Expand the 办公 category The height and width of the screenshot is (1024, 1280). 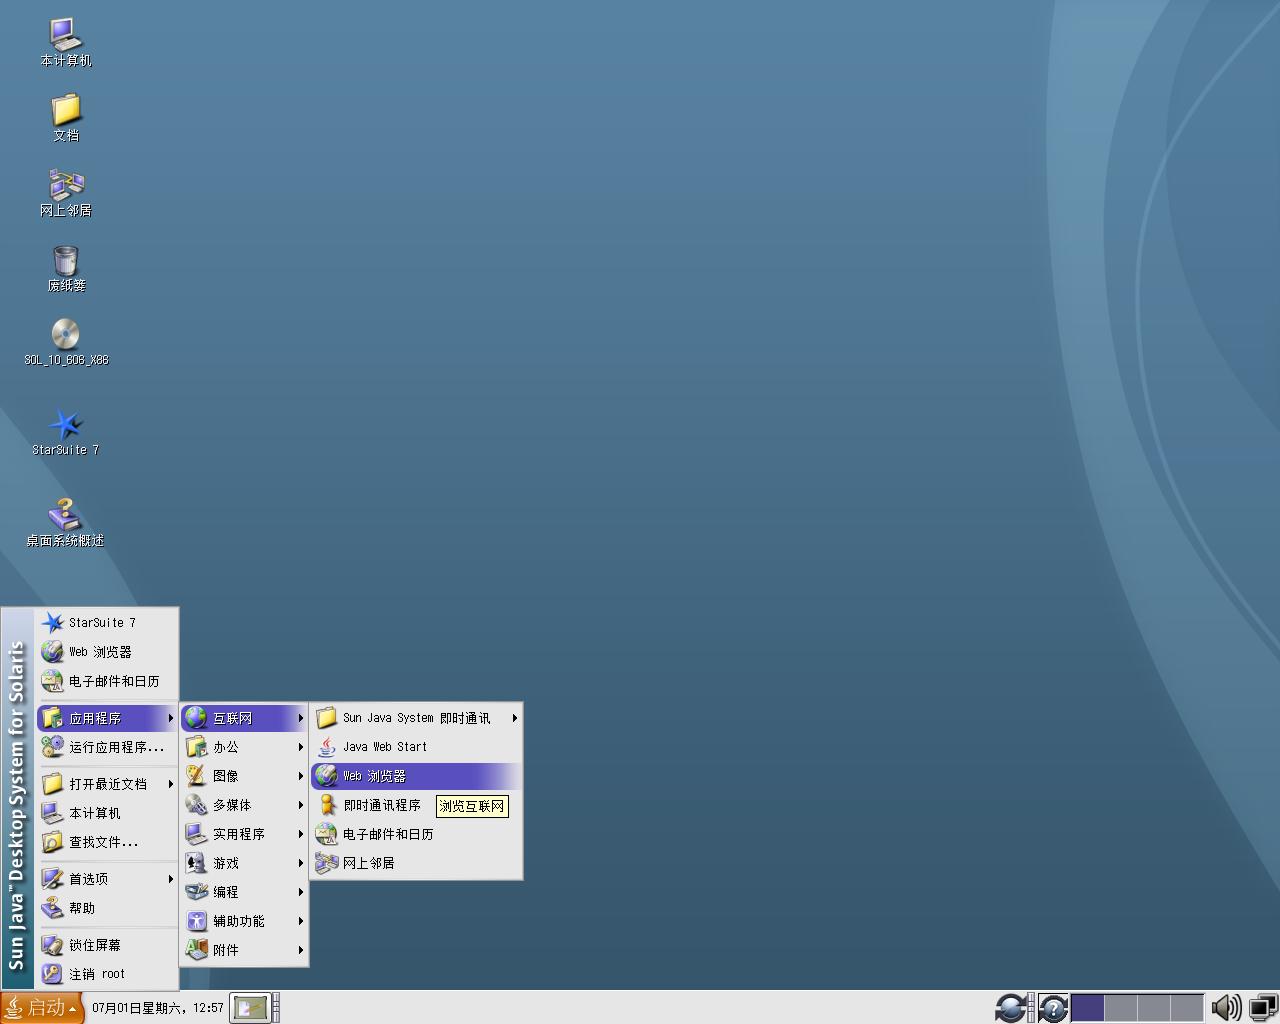pyautogui.click(x=244, y=747)
